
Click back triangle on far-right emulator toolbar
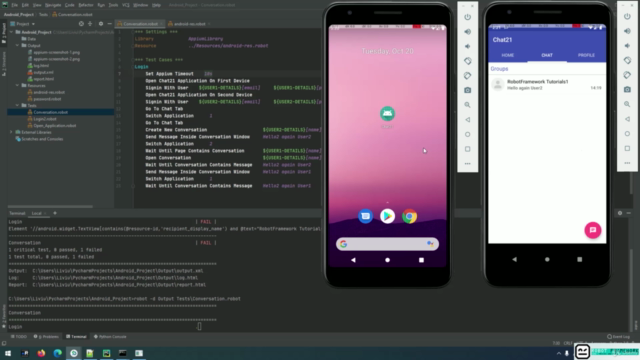click(x=627, y=119)
